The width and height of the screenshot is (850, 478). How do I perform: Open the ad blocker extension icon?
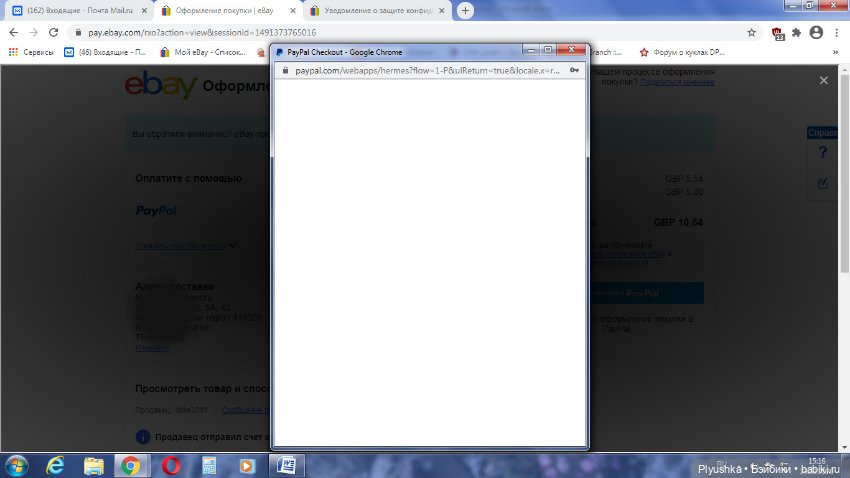pos(778,34)
